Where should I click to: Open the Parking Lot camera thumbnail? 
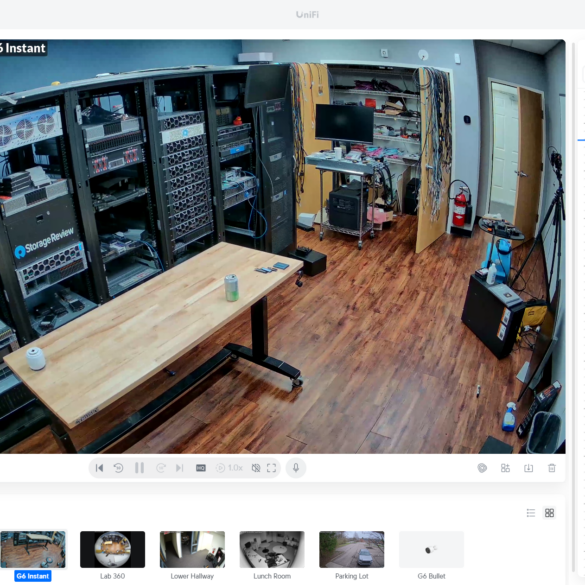[351, 550]
